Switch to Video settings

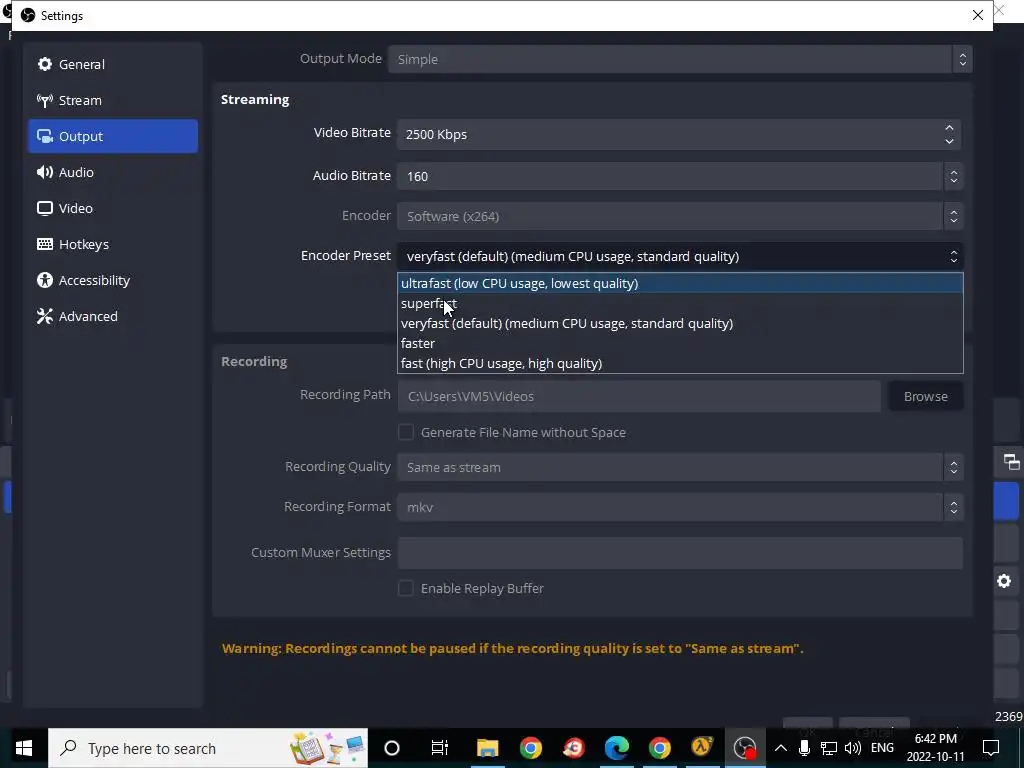113,208
